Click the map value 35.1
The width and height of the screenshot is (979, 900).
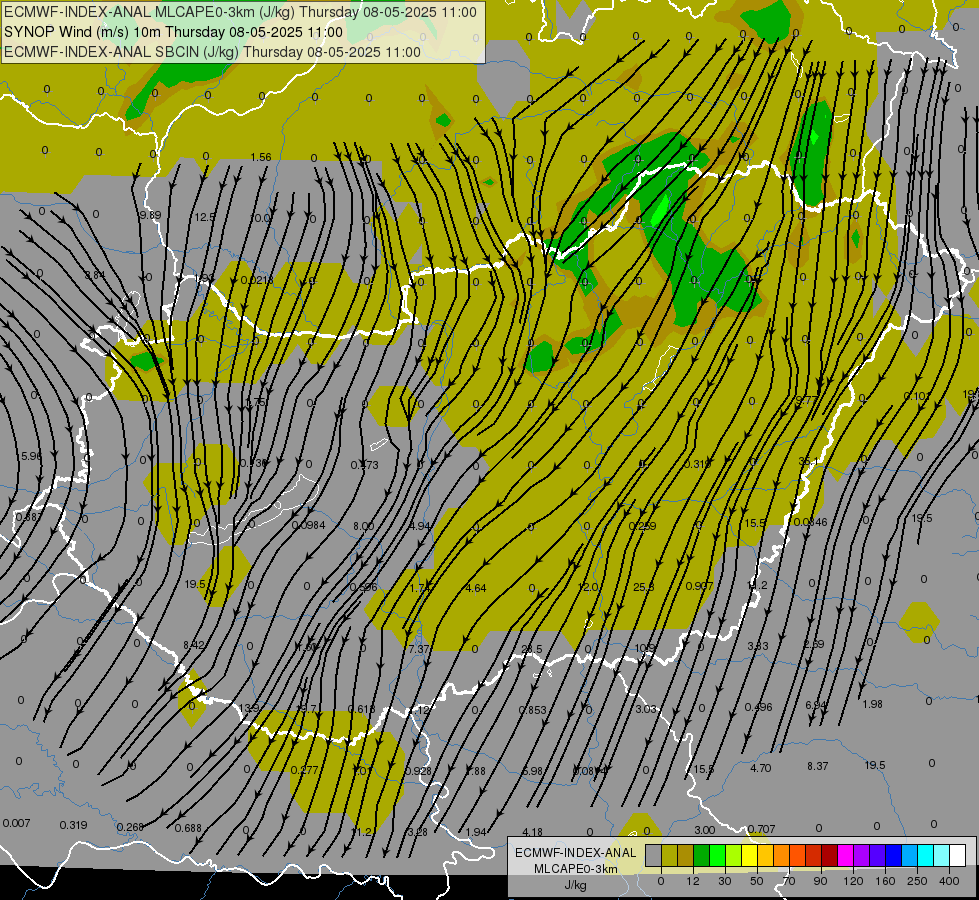[x=809, y=462]
